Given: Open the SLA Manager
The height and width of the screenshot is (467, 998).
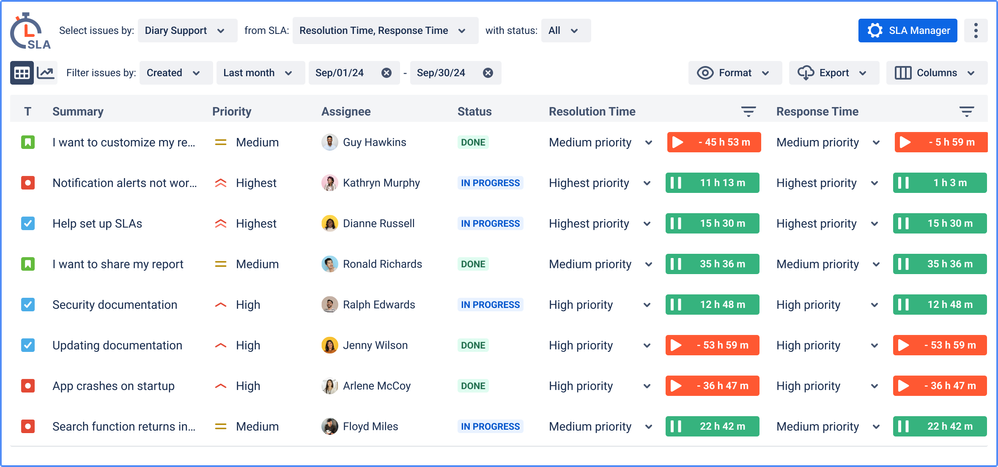Looking at the screenshot, I should tap(908, 31).
